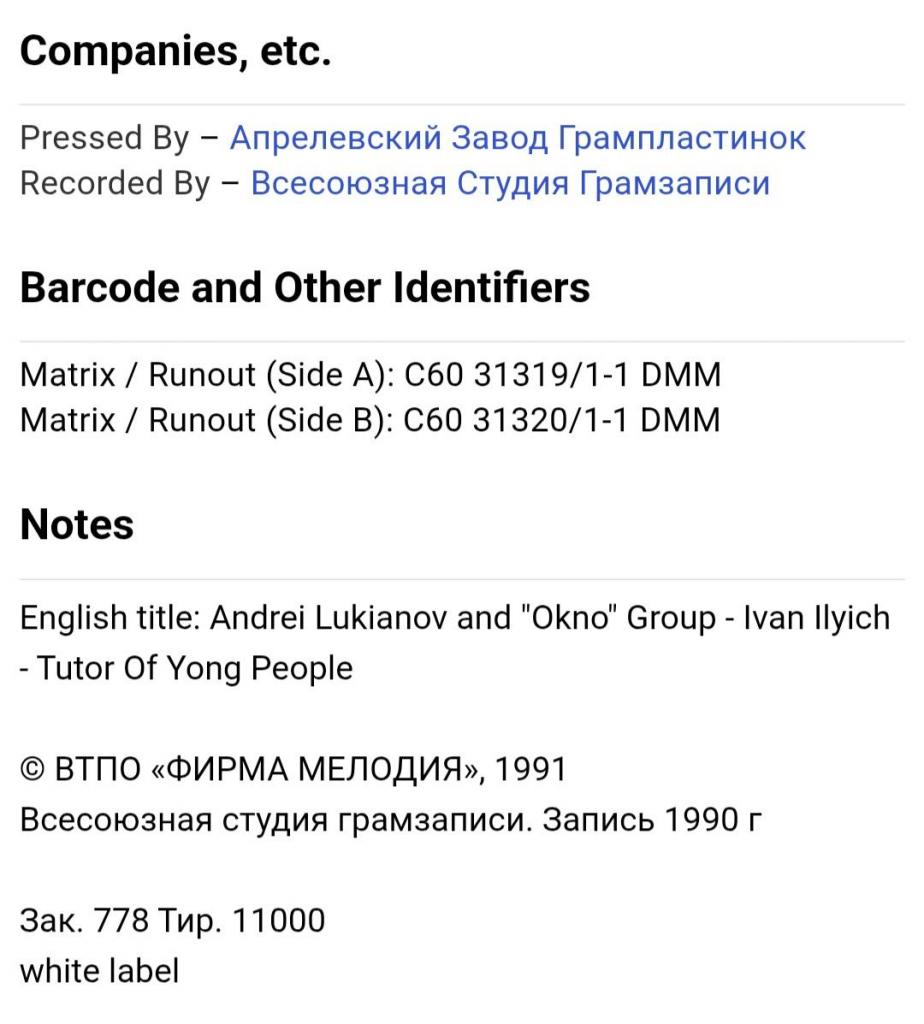
Task: Click the "Pressed By" label
Action: (x=104, y=138)
